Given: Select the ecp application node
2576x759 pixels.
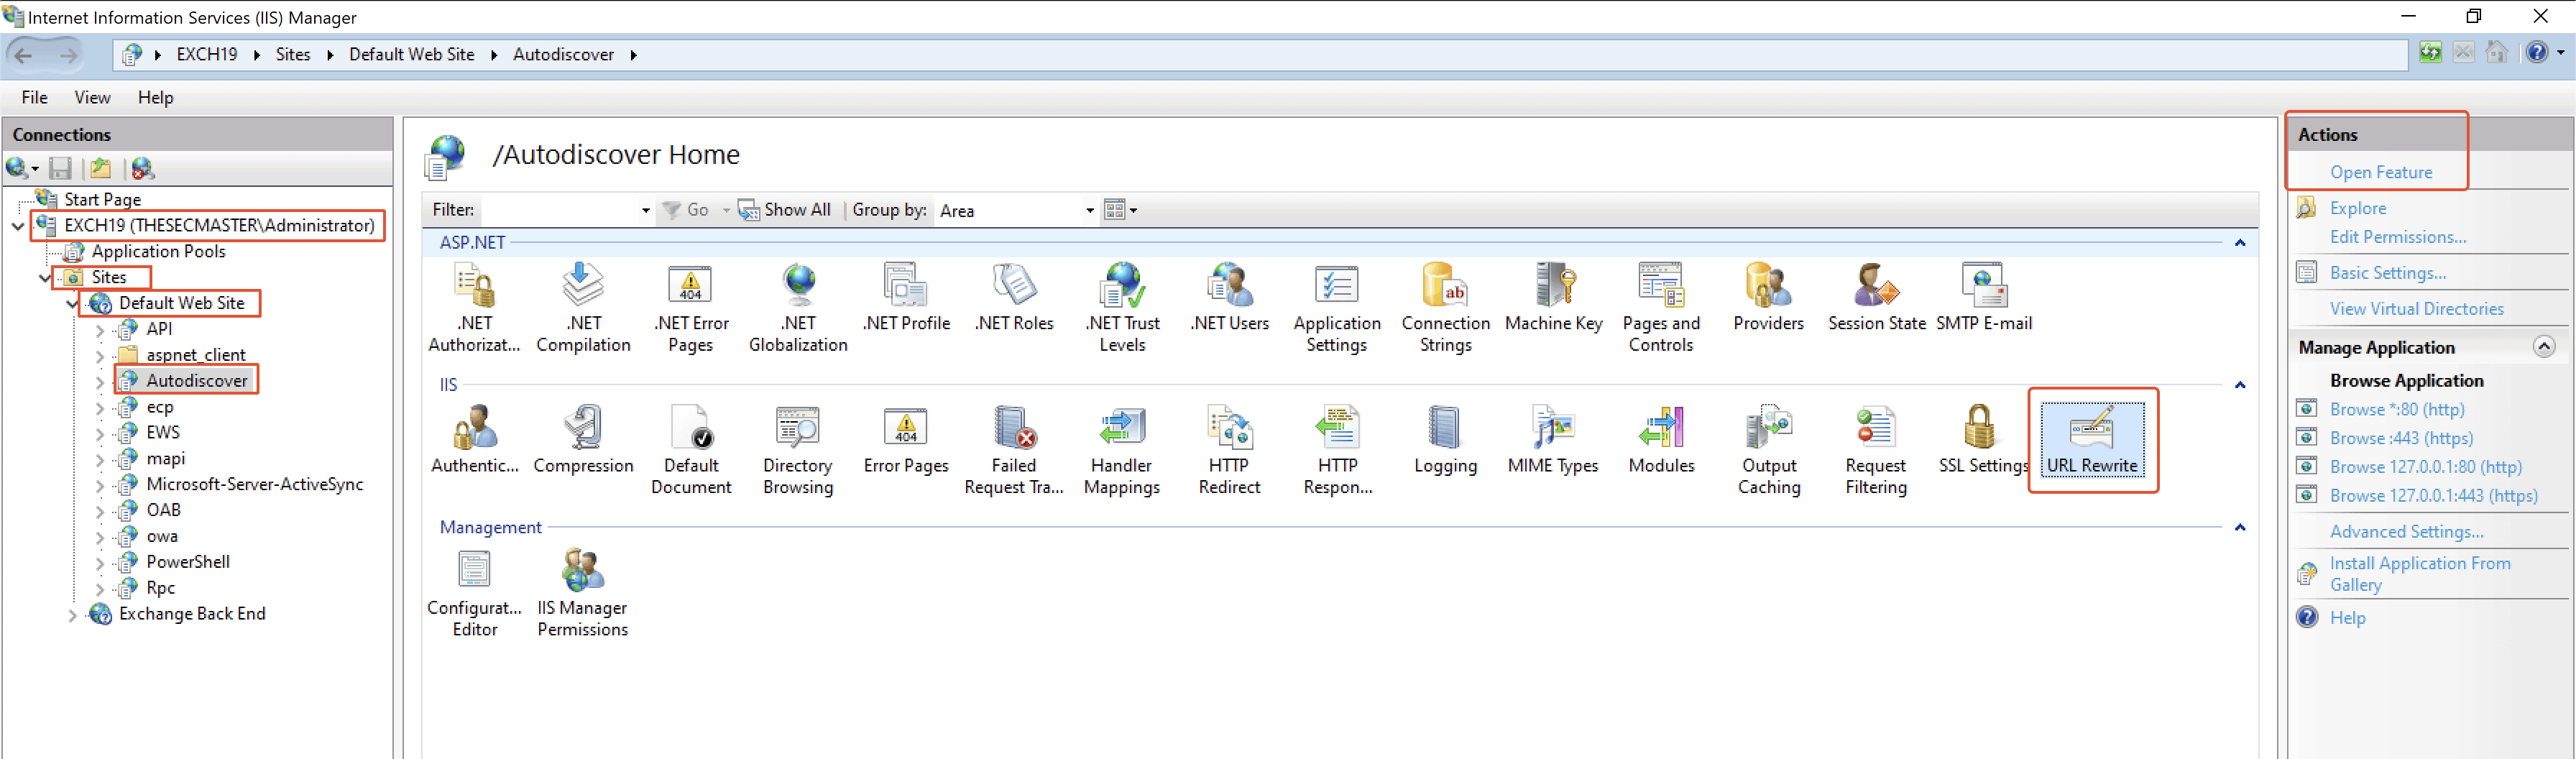Looking at the screenshot, I should click(159, 407).
